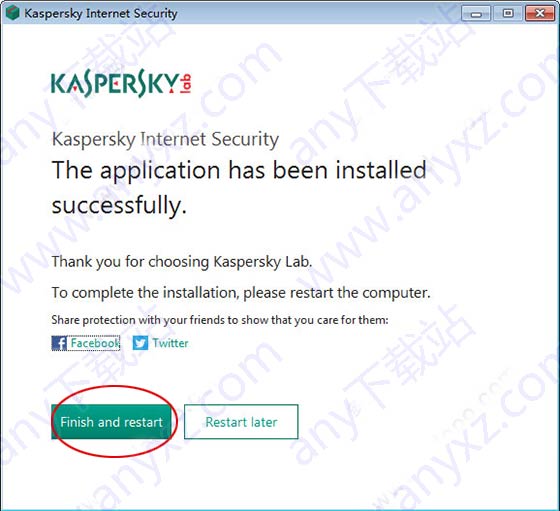Click the Finish and restart button
The height and width of the screenshot is (511, 560).
click(111, 422)
